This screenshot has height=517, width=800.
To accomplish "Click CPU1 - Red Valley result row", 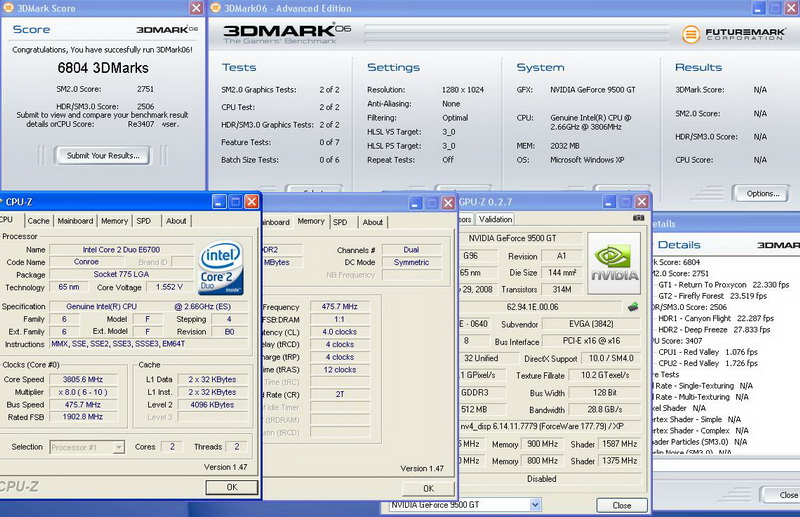I will pyautogui.click(x=708, y=352).
